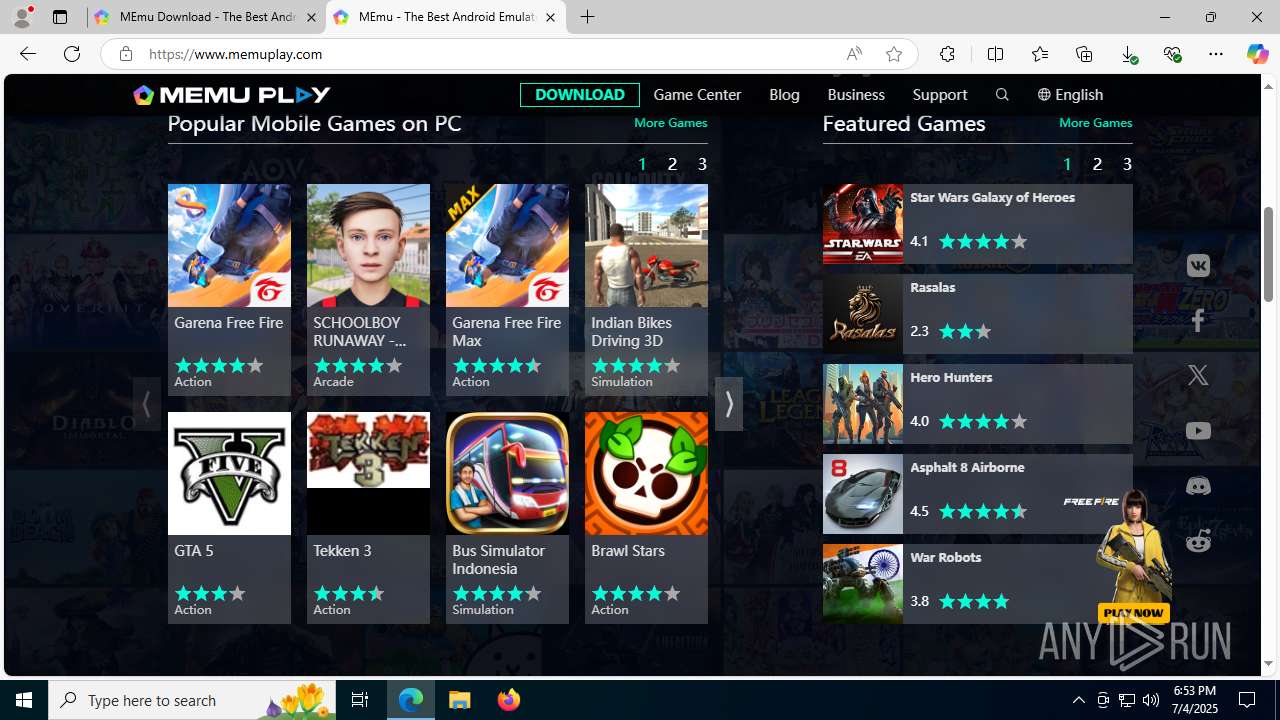
Task: Click the browser Back arrow
Action: click(x=27, y=54)
